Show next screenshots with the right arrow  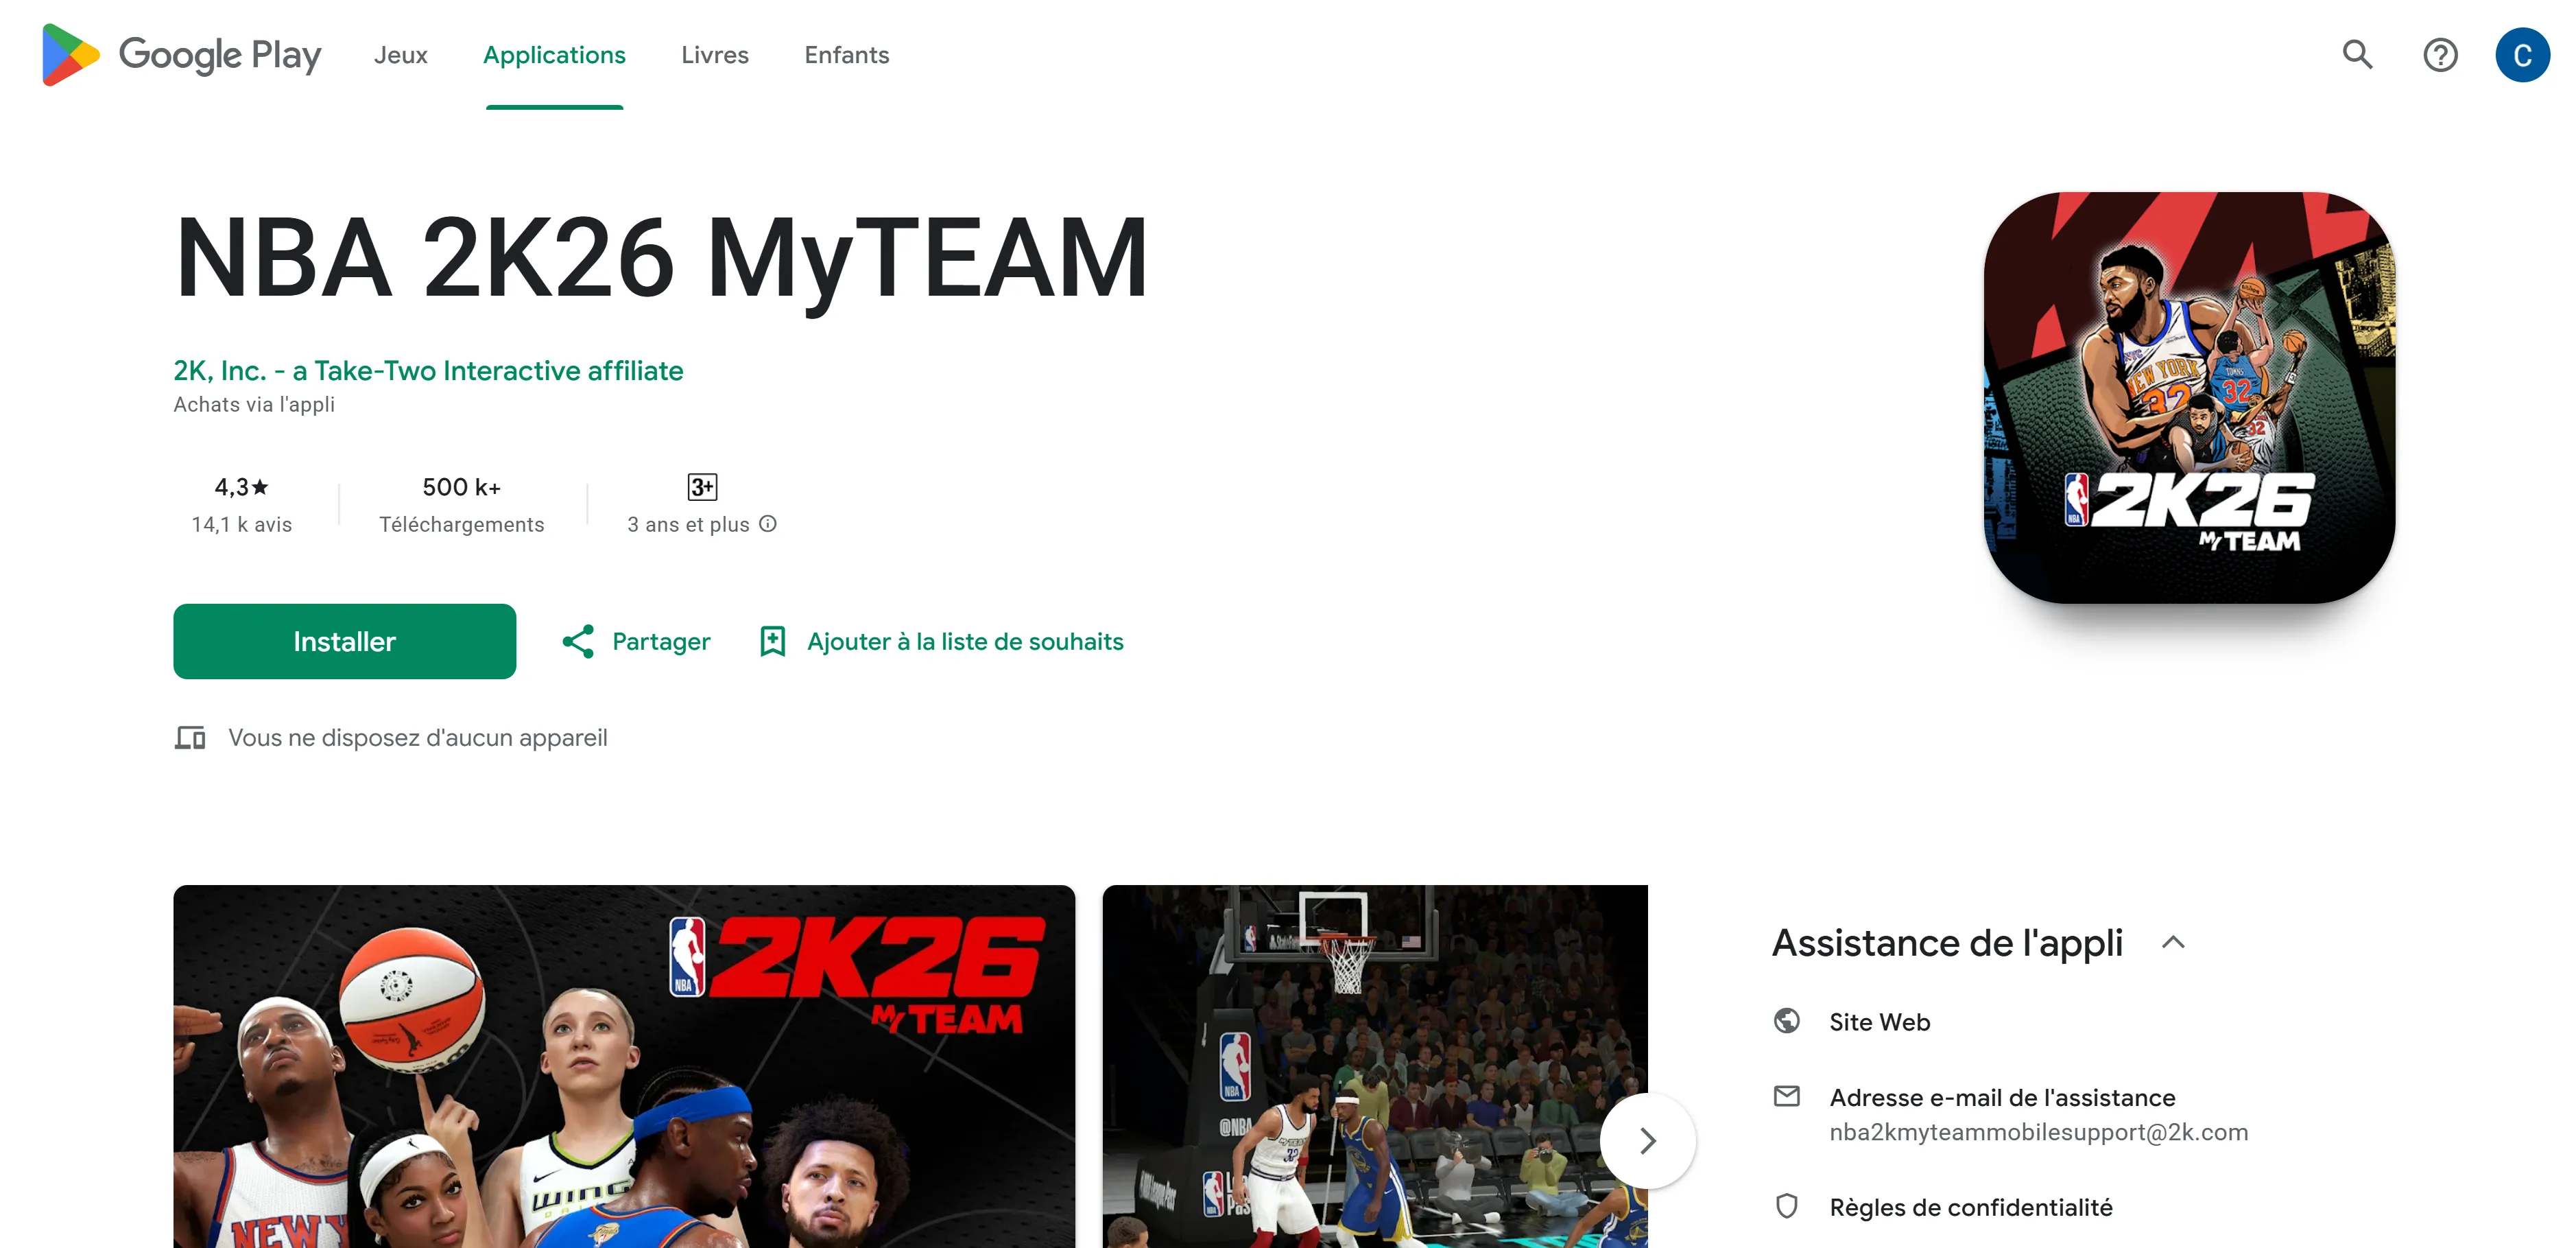pos(1647,1140)
